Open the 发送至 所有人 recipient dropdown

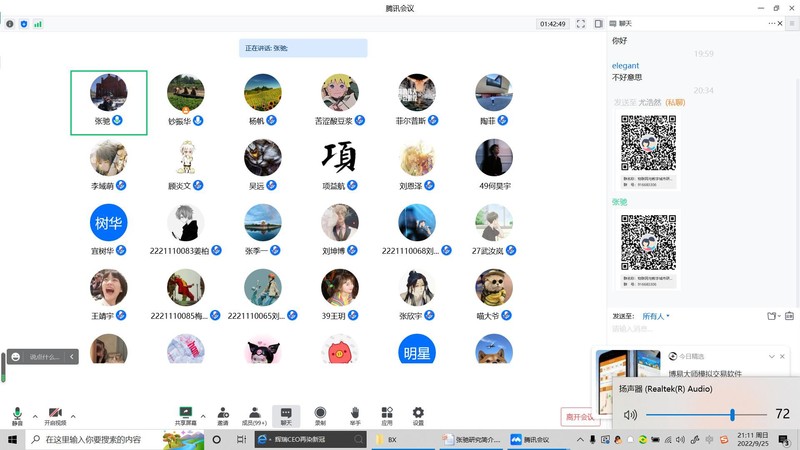655,316
